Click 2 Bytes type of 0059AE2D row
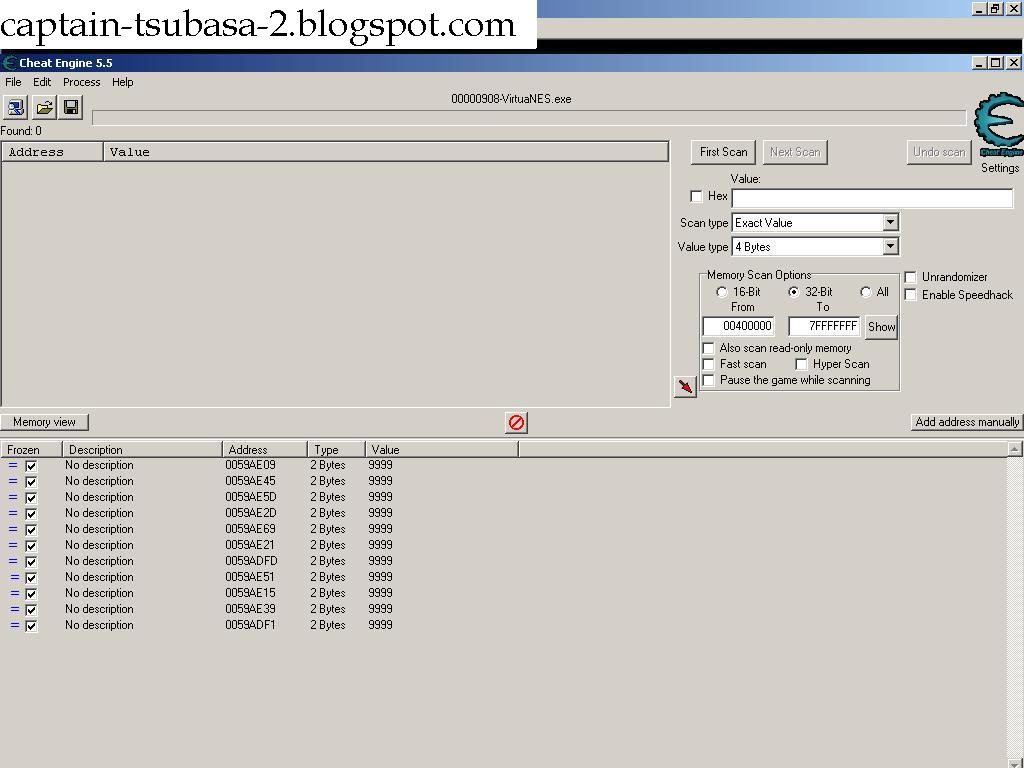Screen dimensions: 1024x768 [x=328, y=513]
